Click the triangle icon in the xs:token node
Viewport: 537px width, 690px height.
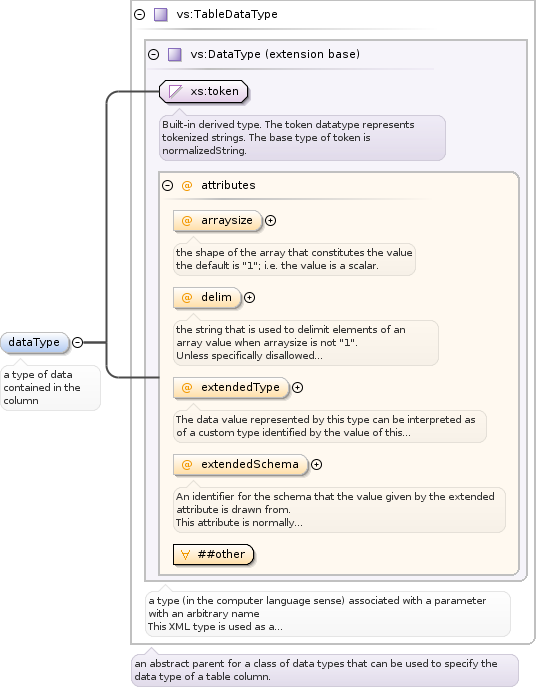[175, 92]
